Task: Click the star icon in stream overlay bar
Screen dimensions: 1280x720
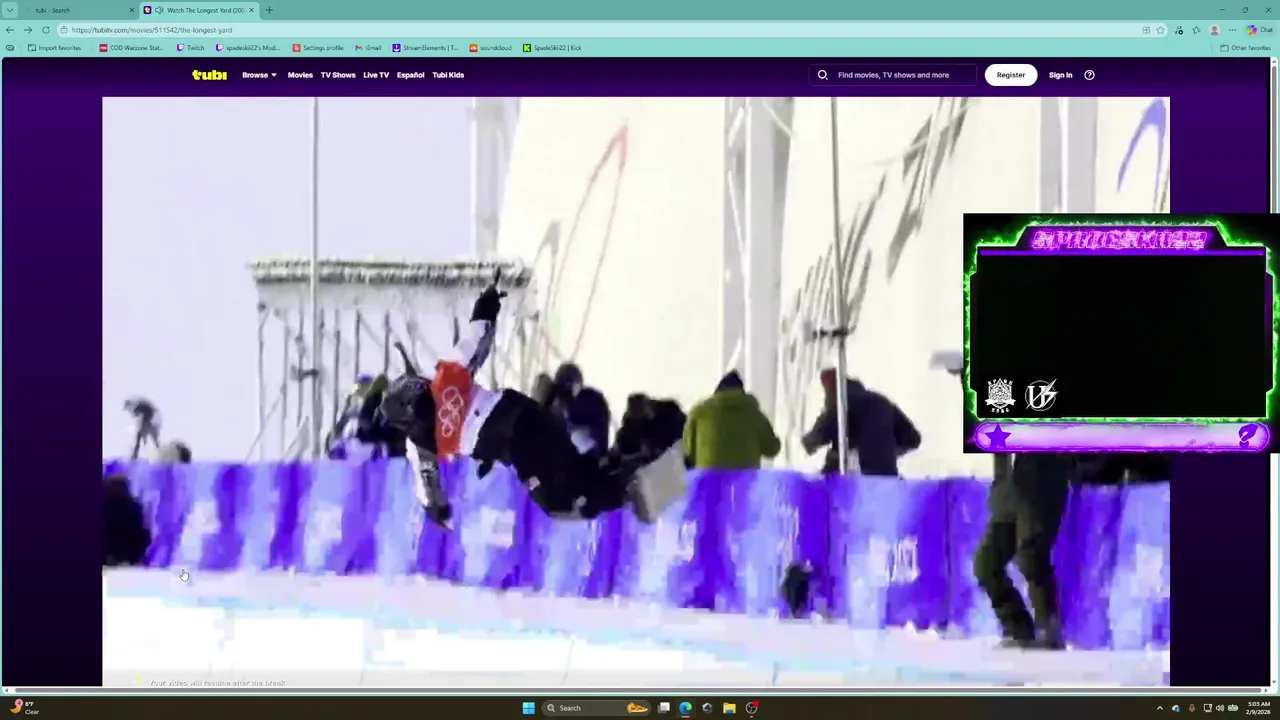Action: click(998, 436)
